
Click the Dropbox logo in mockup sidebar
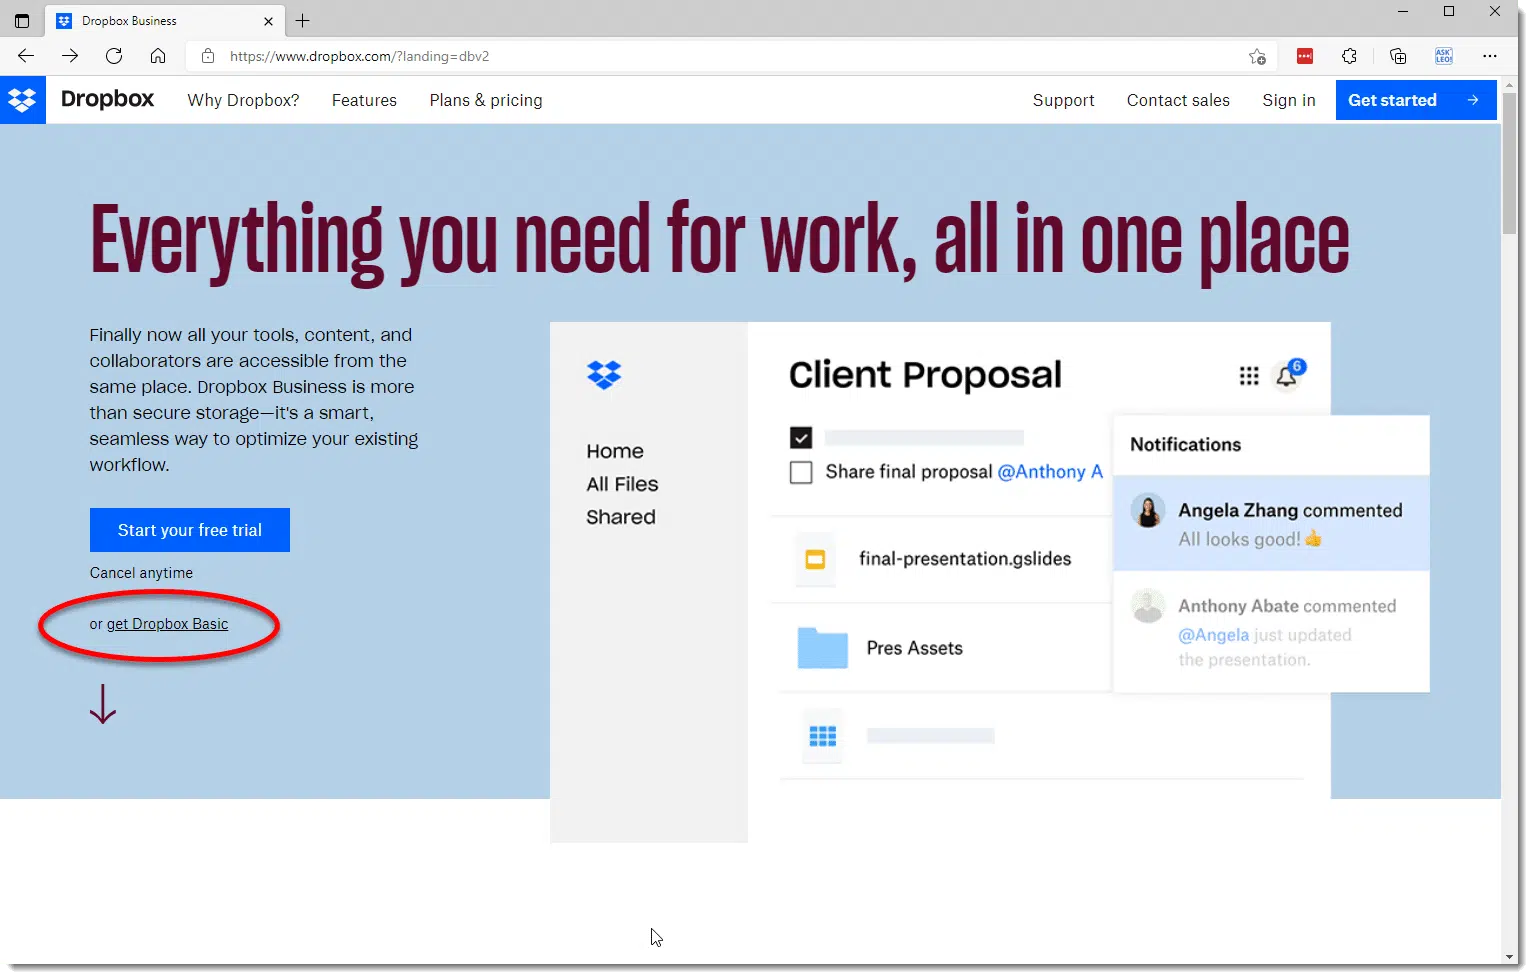[x=604, y=375]
